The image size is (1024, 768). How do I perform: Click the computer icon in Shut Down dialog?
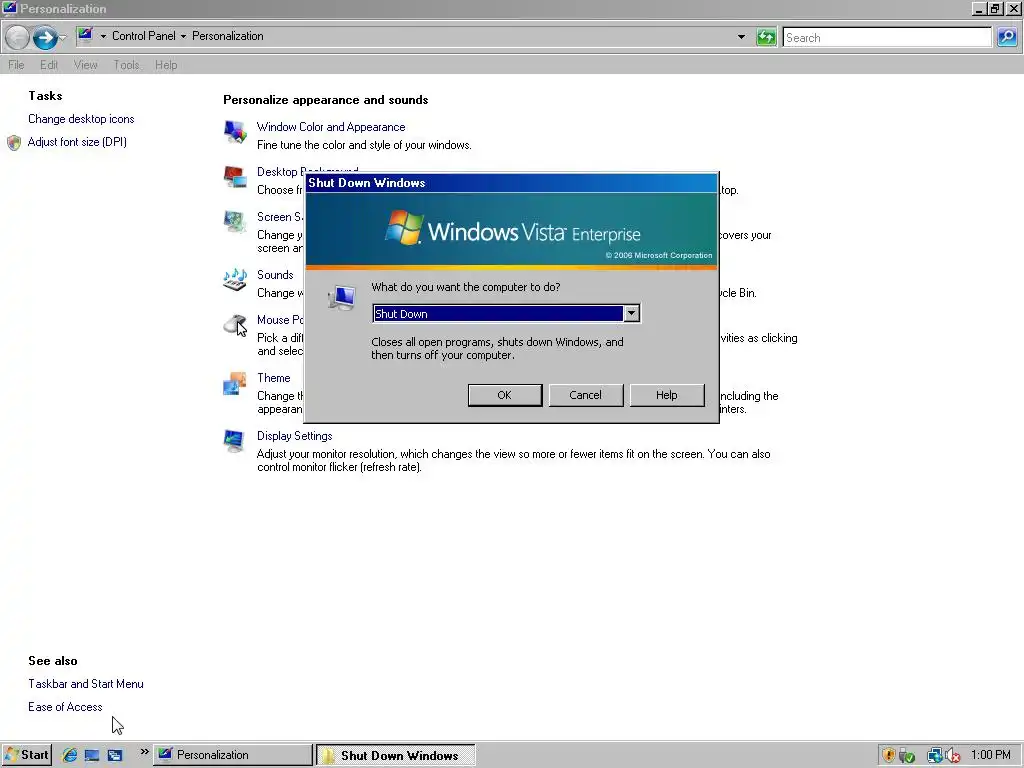[x=342, y=298]
